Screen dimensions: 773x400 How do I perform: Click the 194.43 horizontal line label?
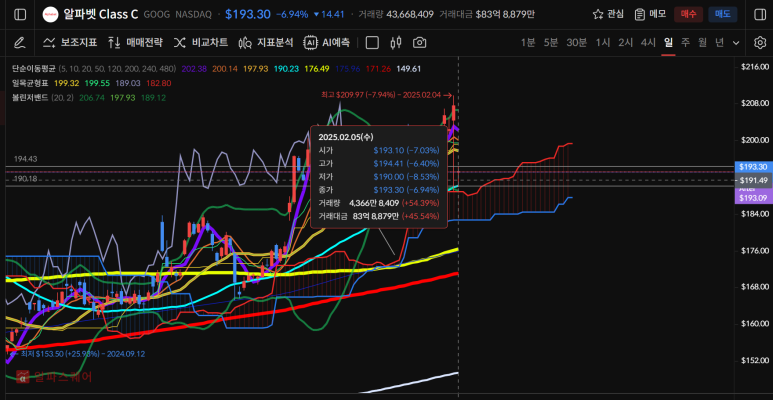26,159
